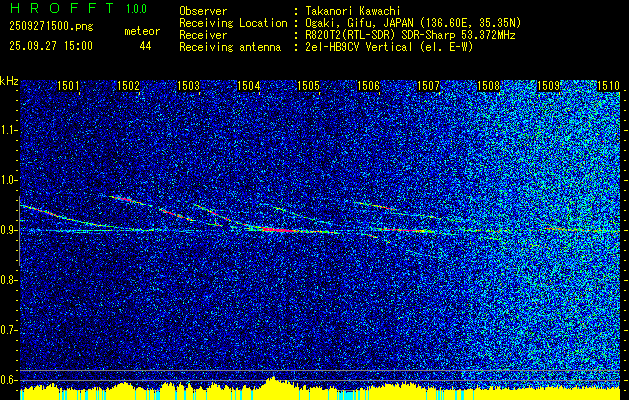Click the 1508 time marker
The height and width of the screenshot is (400, 629).
click(489, 85)
